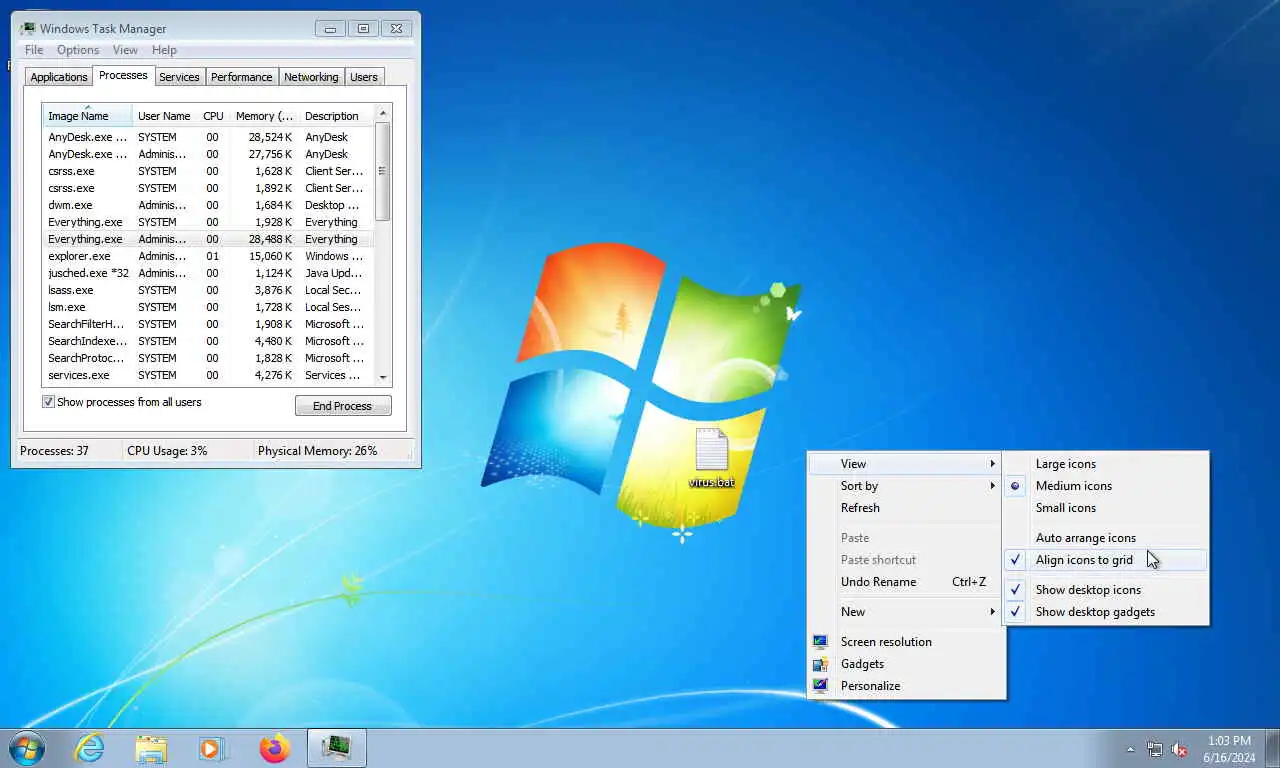
Task: Uncheck Show desktop gadgets
Action: 1106,612
